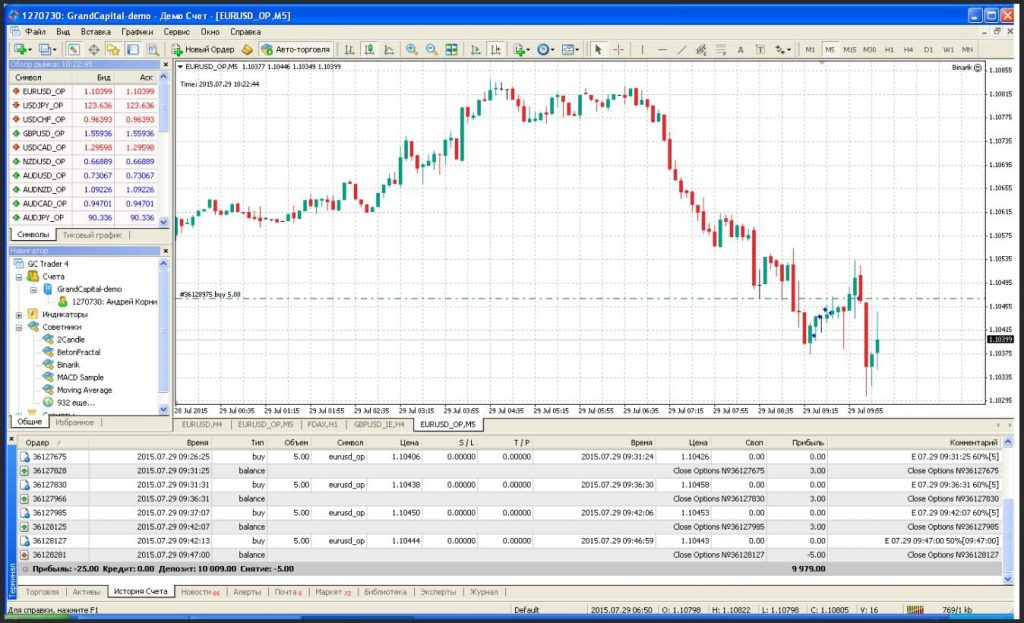Open the Periods clock dropdown
This screenshot has width=1024, height=623.
tap(546, 50)
